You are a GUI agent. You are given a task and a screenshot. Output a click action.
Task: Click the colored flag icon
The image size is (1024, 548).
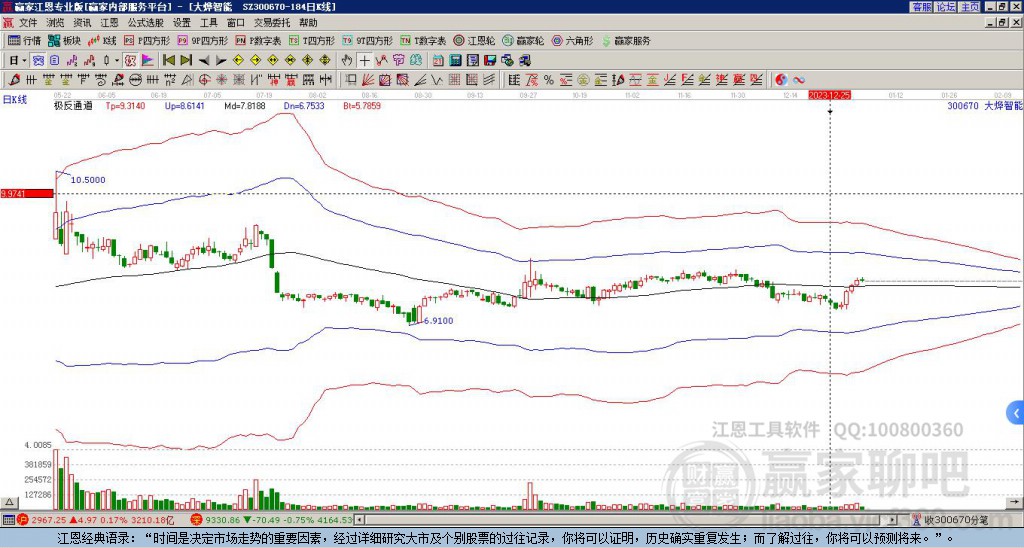point(148,60)
